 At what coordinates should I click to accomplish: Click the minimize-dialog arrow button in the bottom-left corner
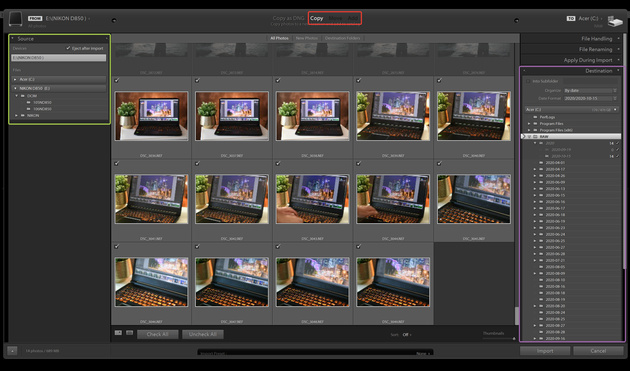(12, 351)
